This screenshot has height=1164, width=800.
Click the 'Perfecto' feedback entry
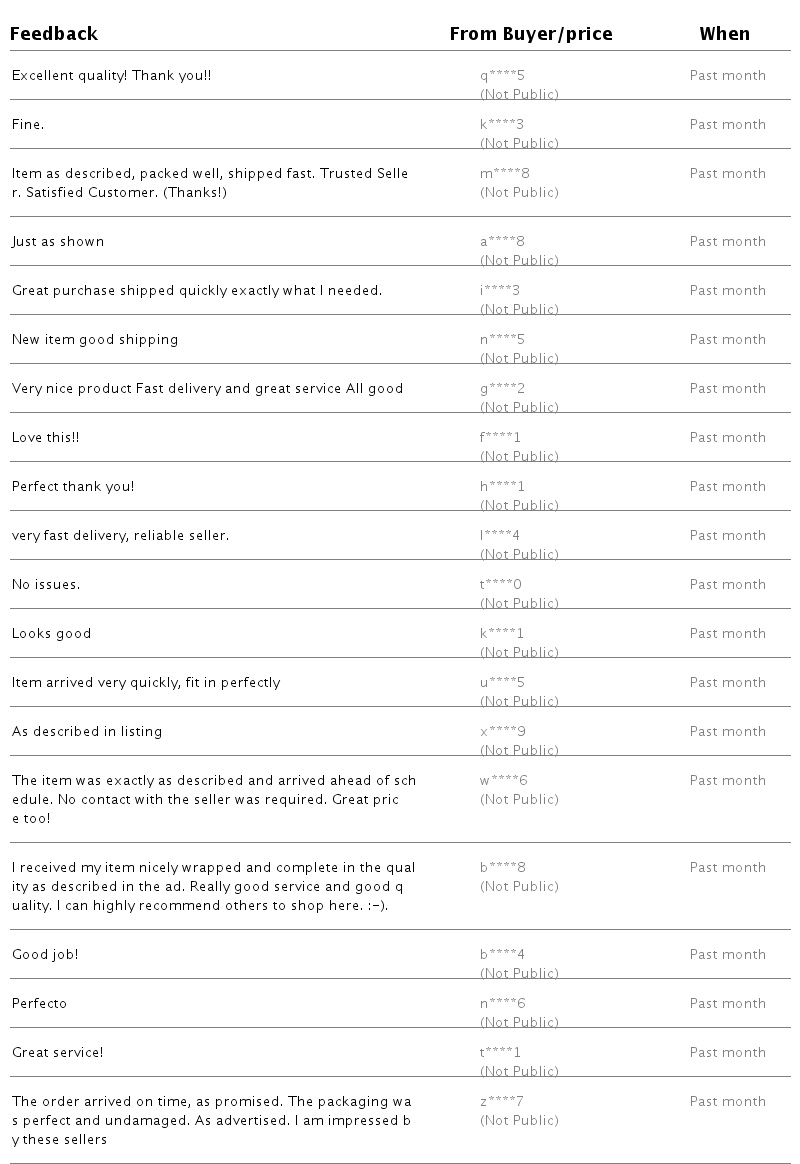(39, 1003)
